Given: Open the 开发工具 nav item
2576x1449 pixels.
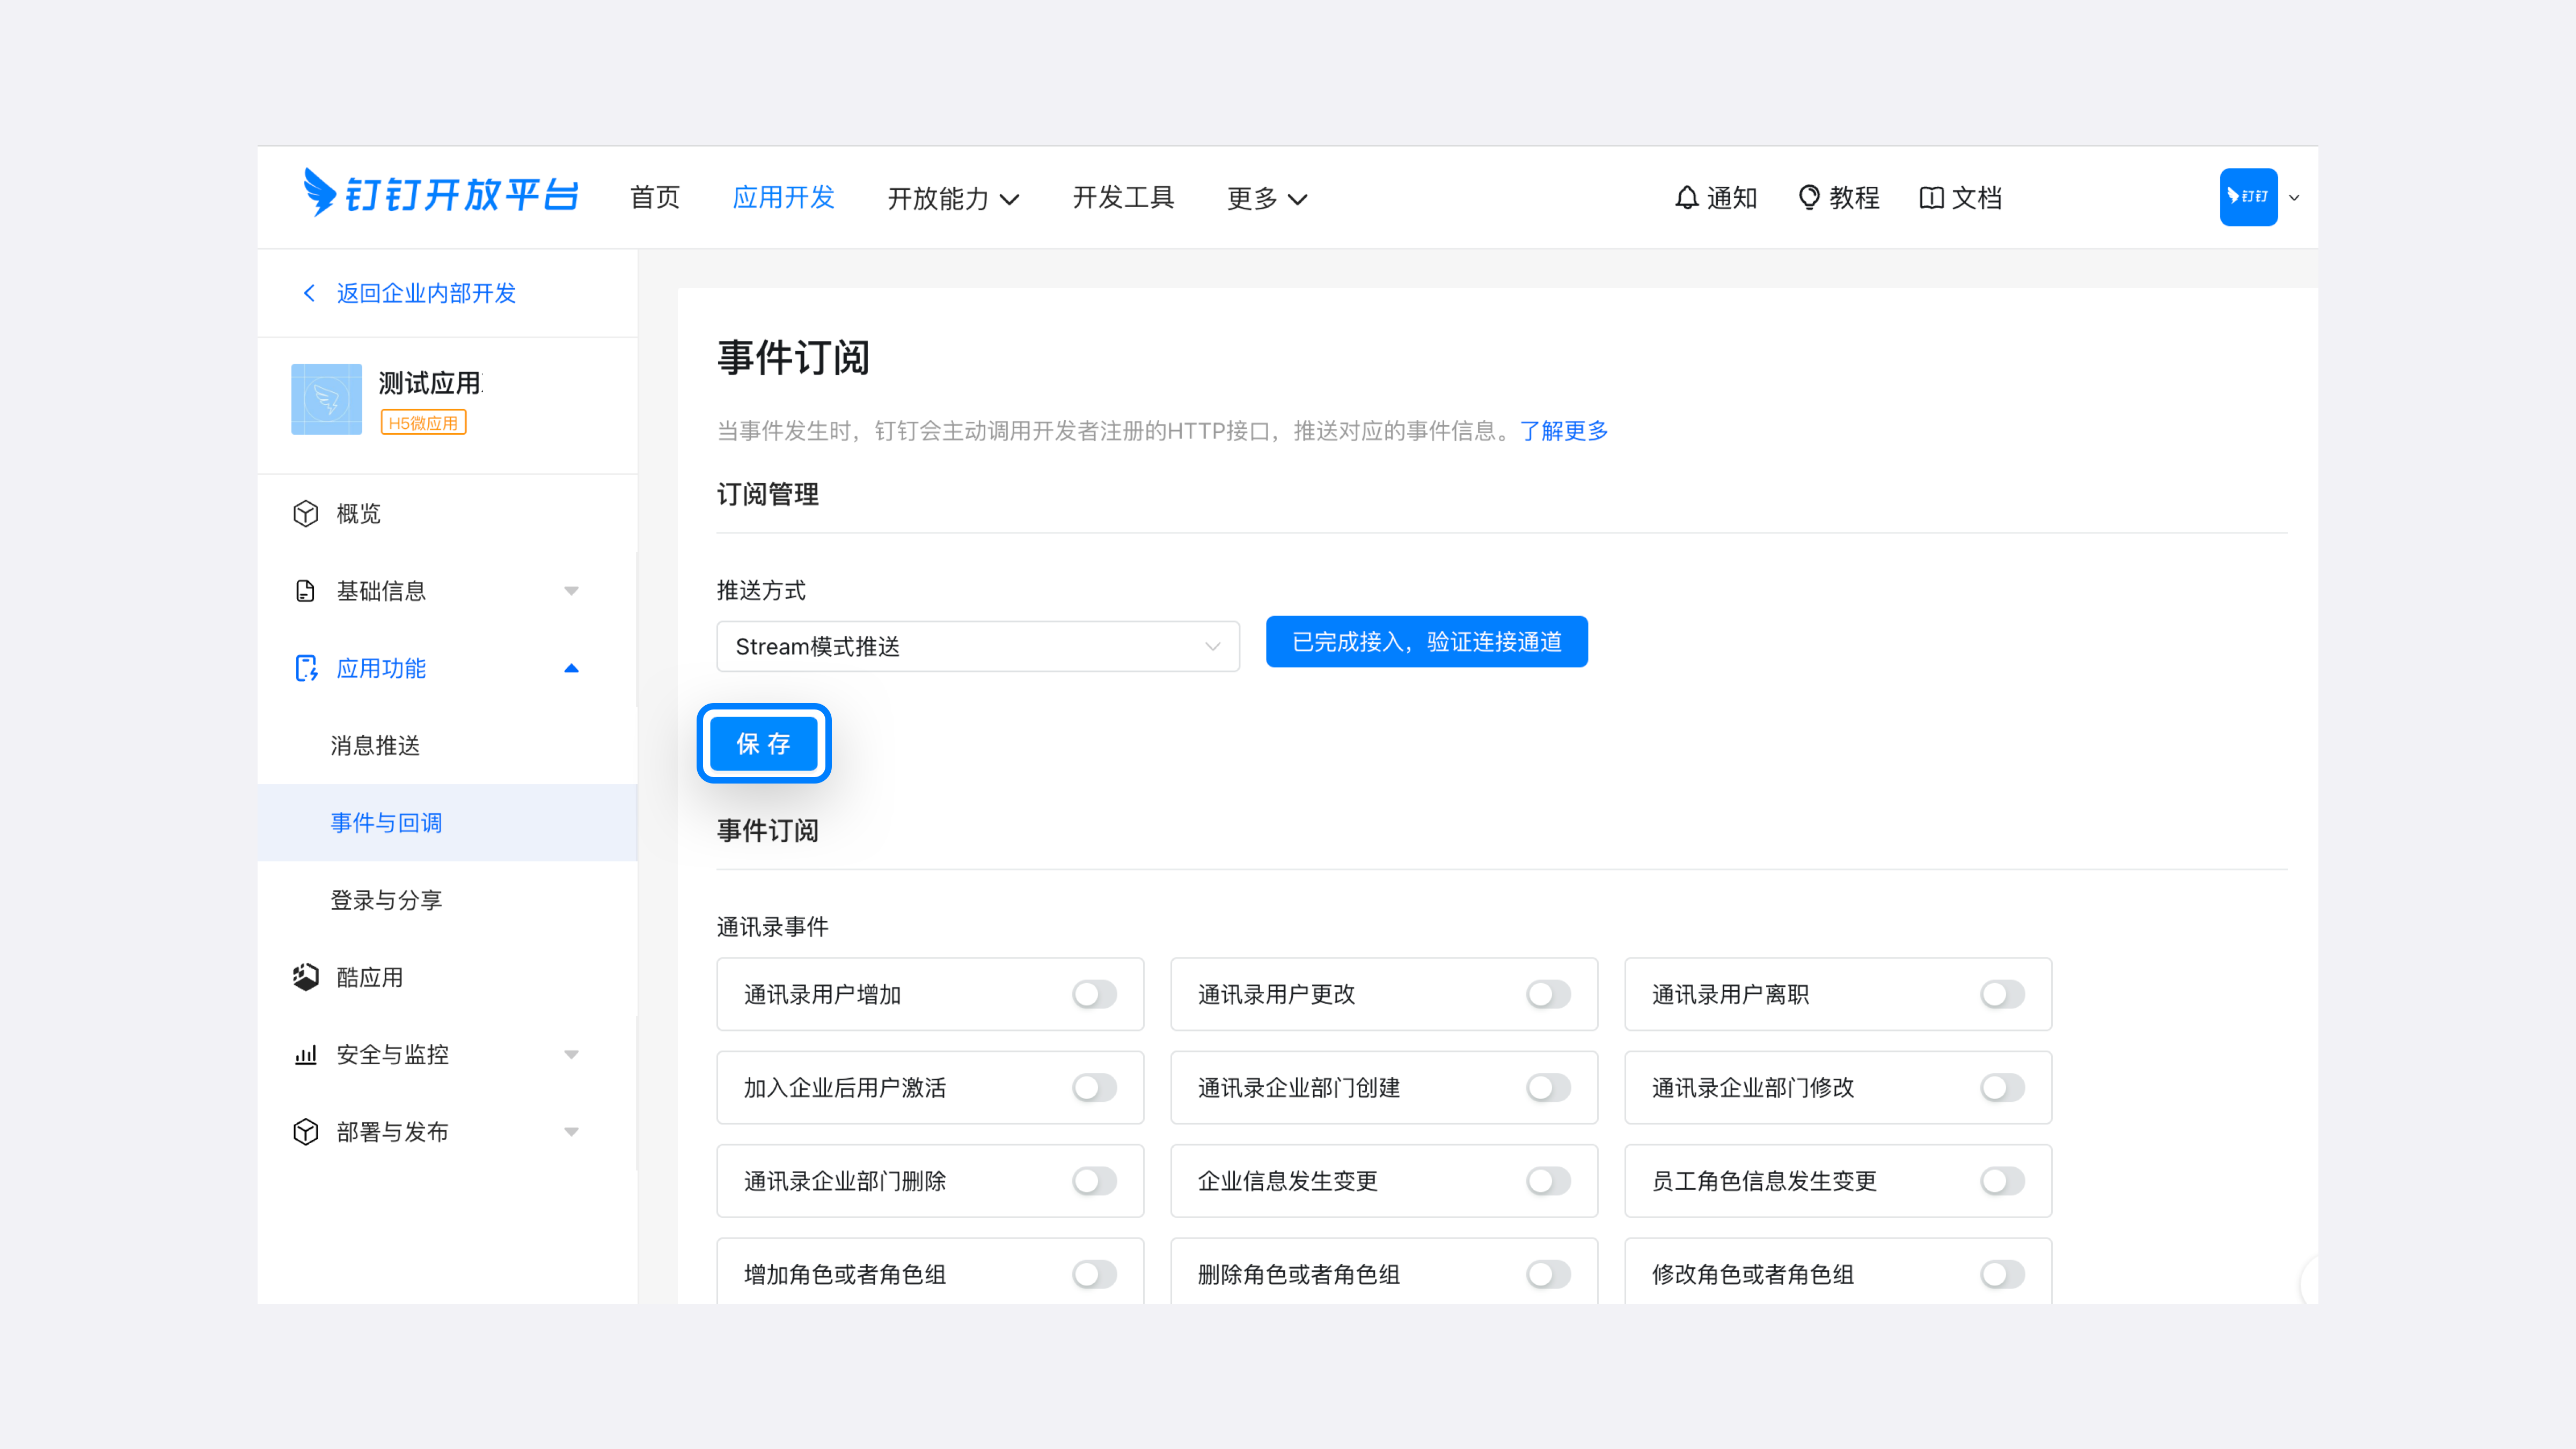Looking at the screenshot, I should tap(1123, 197).
